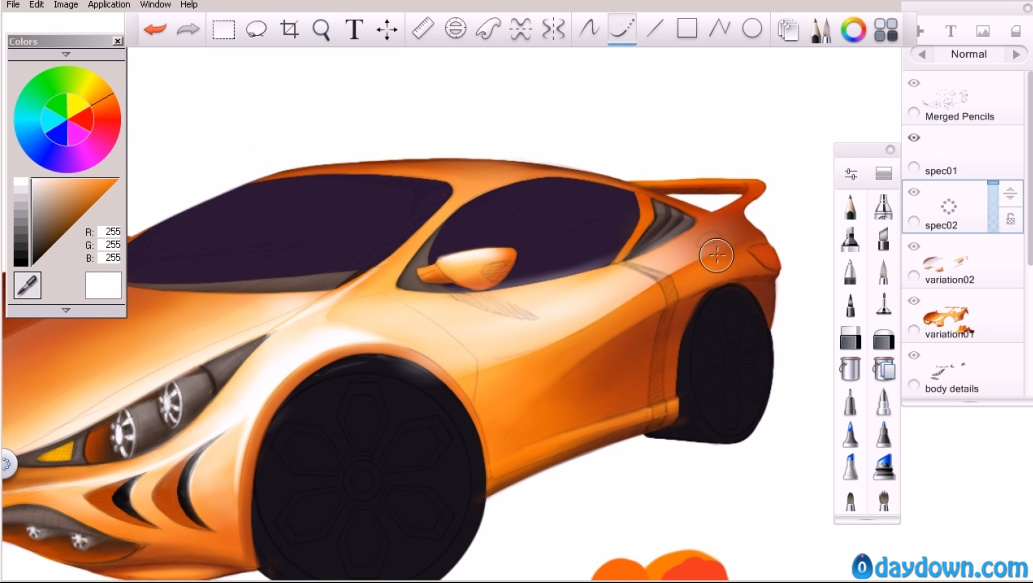Screen dimensions: 1033x583
Task: Open the Normal blend mode selector
Action: tap(968, 54)
